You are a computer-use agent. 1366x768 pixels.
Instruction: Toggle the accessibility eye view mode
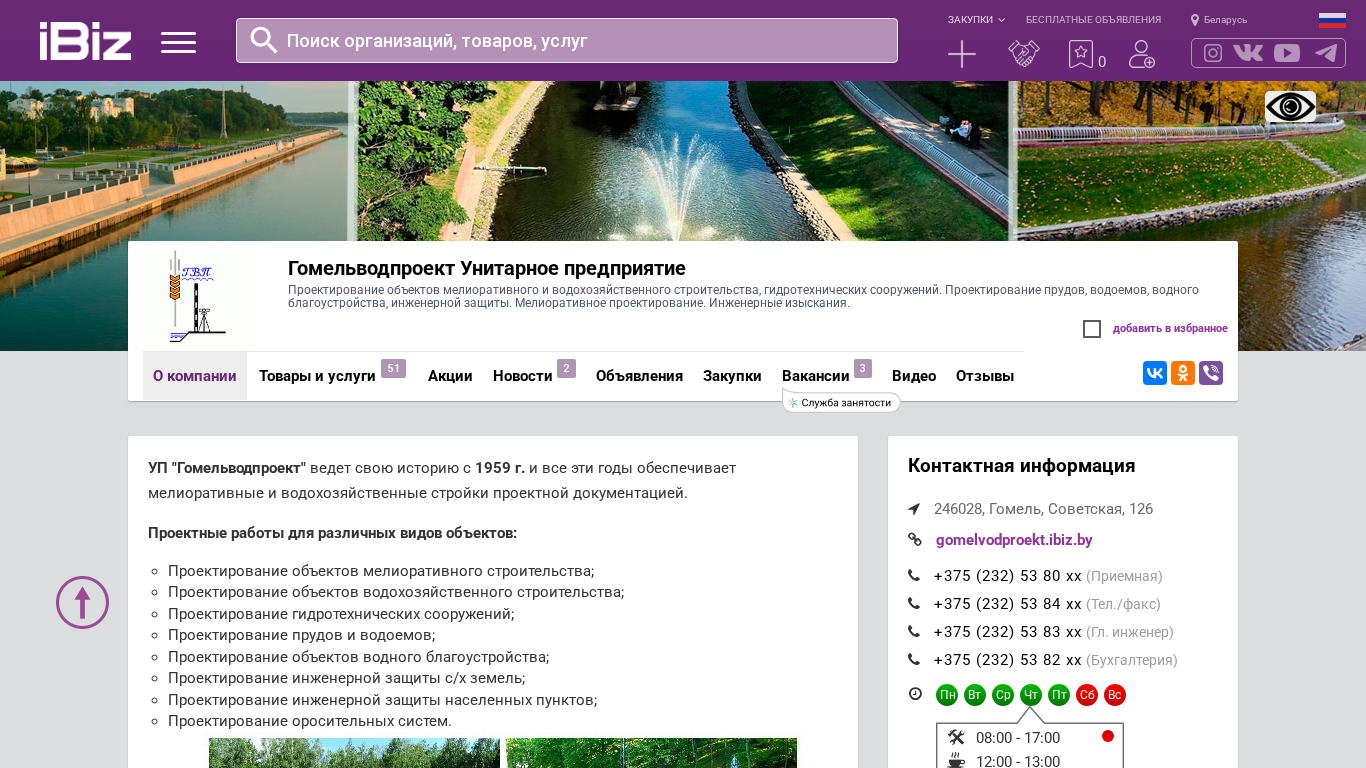1290,107
